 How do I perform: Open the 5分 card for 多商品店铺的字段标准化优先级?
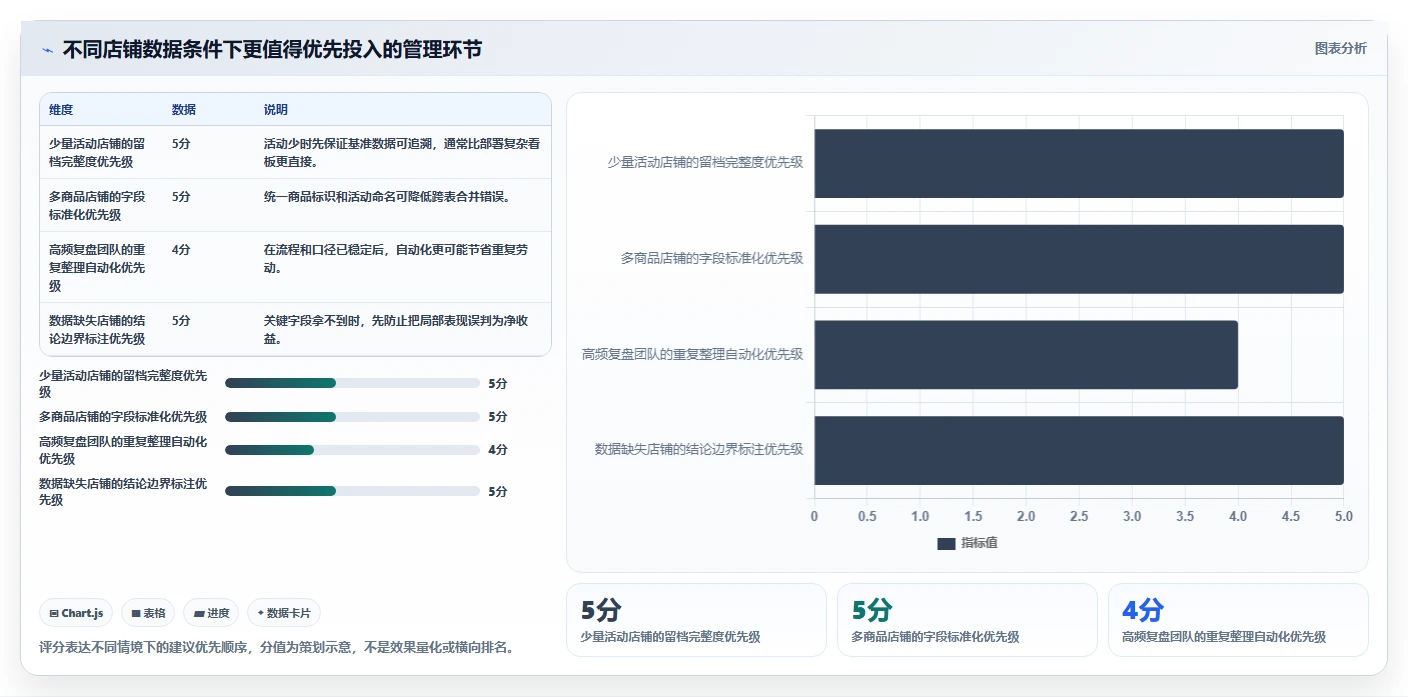click(x=967, y=620)
